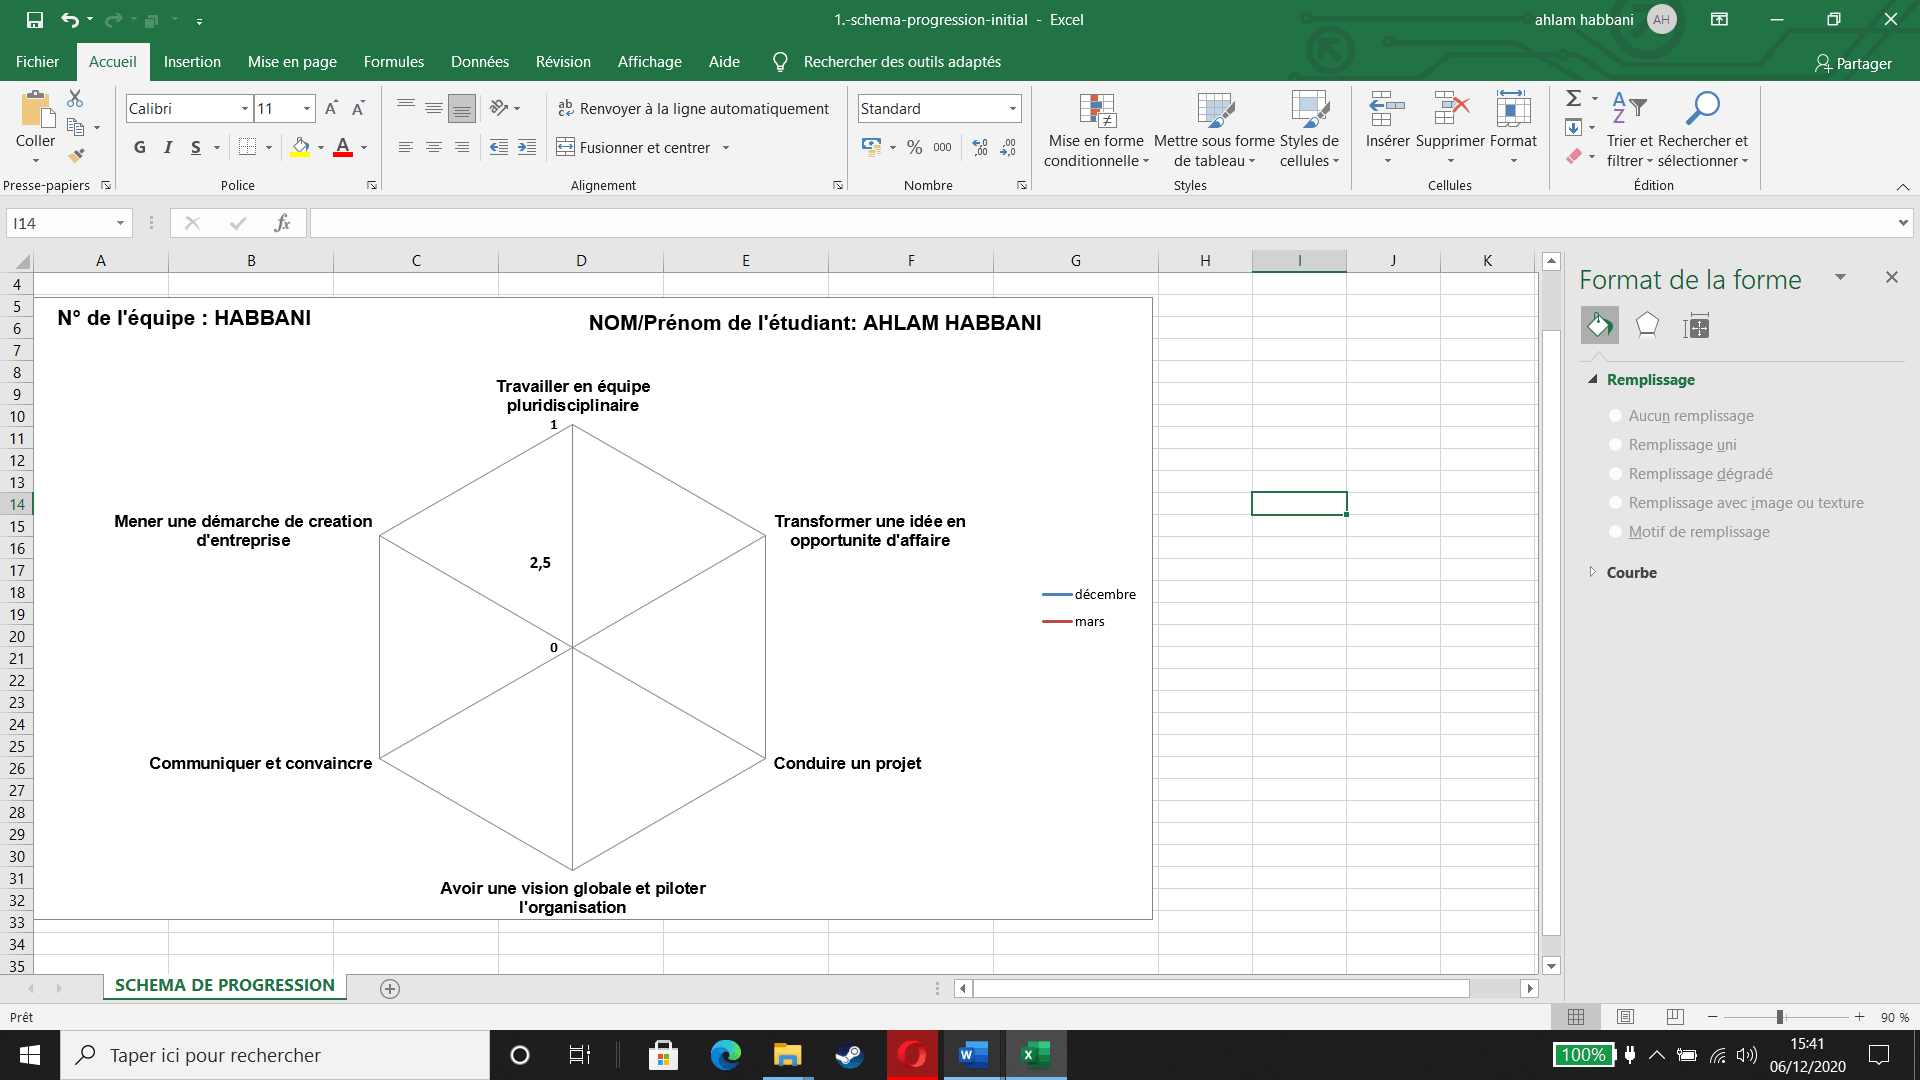Select the Aucun remplissage radio option
This screenshot has width=1920, height=1080.
(x=1615, y=416)
